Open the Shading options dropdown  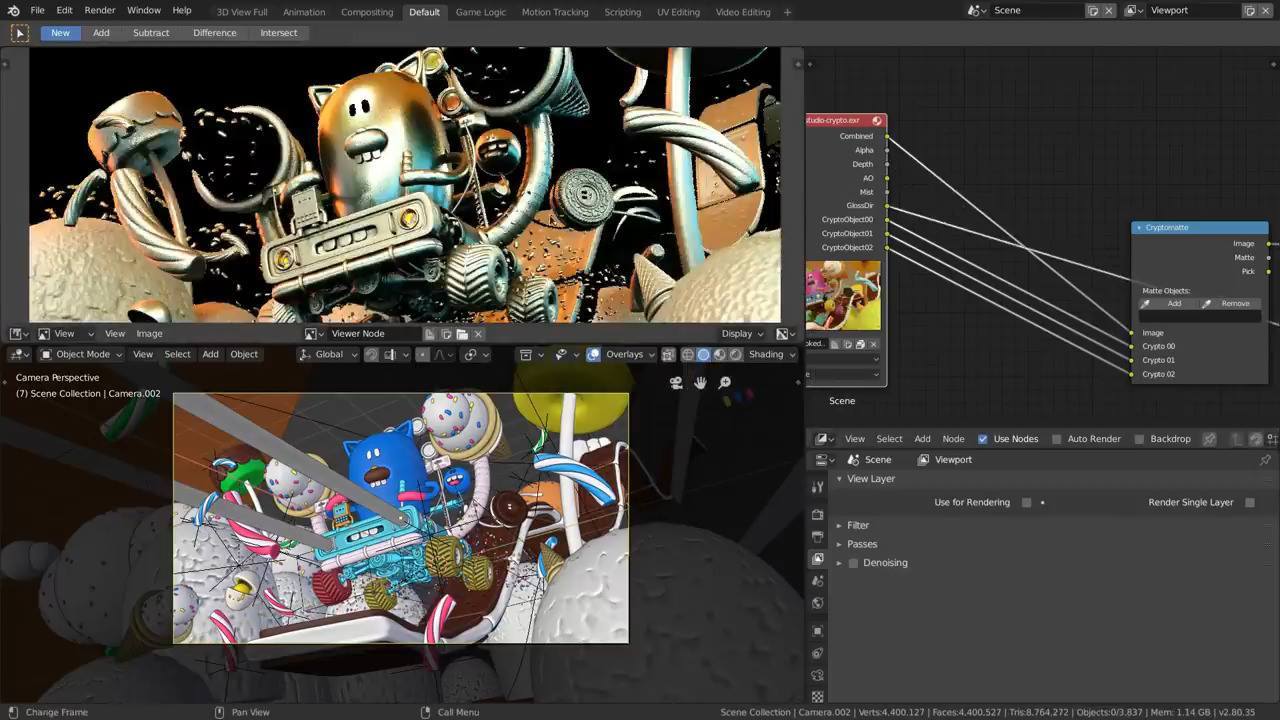[772, 354]
